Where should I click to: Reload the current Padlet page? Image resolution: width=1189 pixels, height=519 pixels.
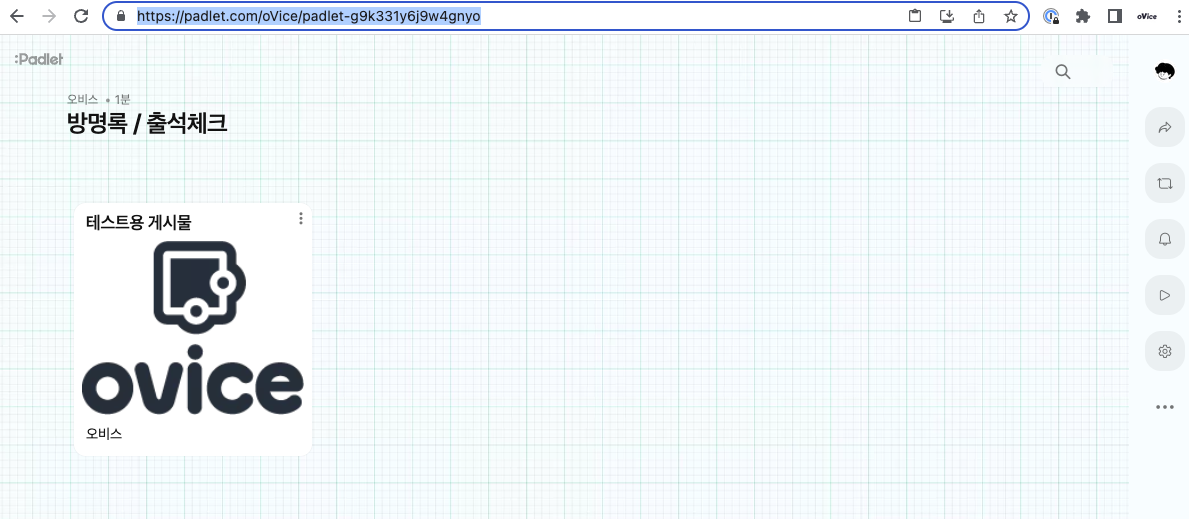(81, 16)
